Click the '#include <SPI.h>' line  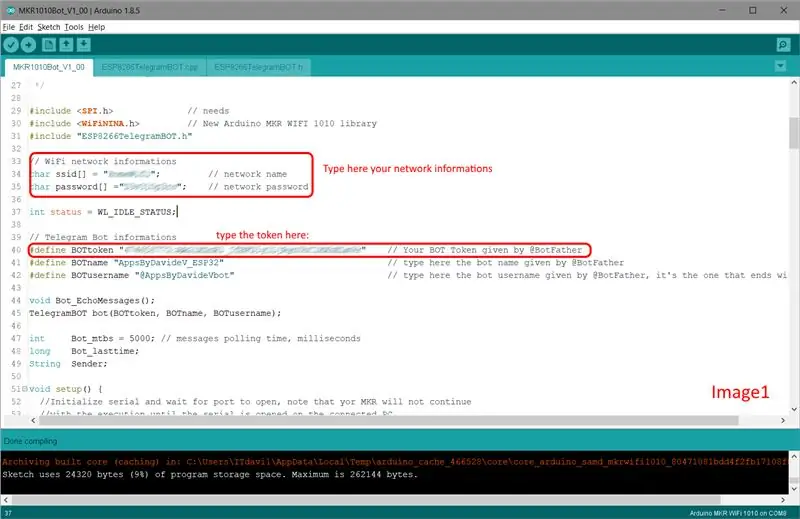pos(71,111)
